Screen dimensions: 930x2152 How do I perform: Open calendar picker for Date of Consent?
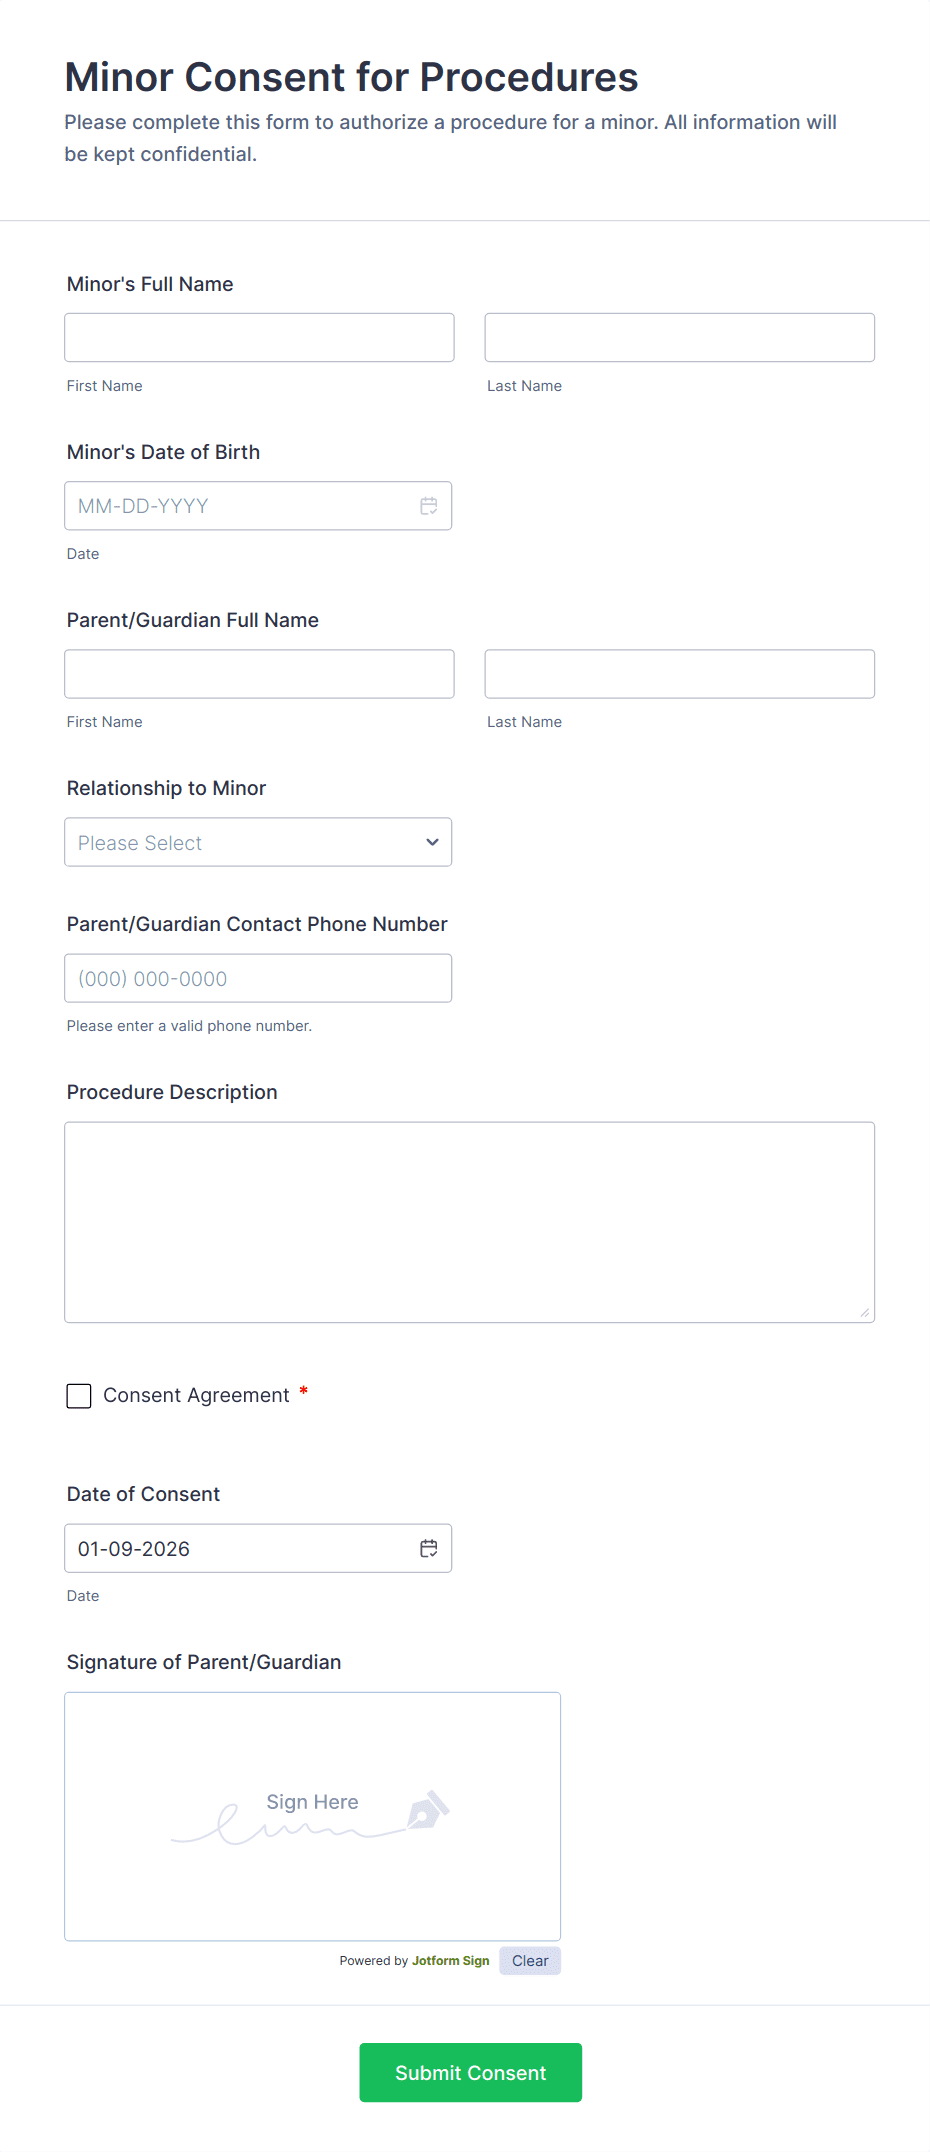(x=429, y=1548)
